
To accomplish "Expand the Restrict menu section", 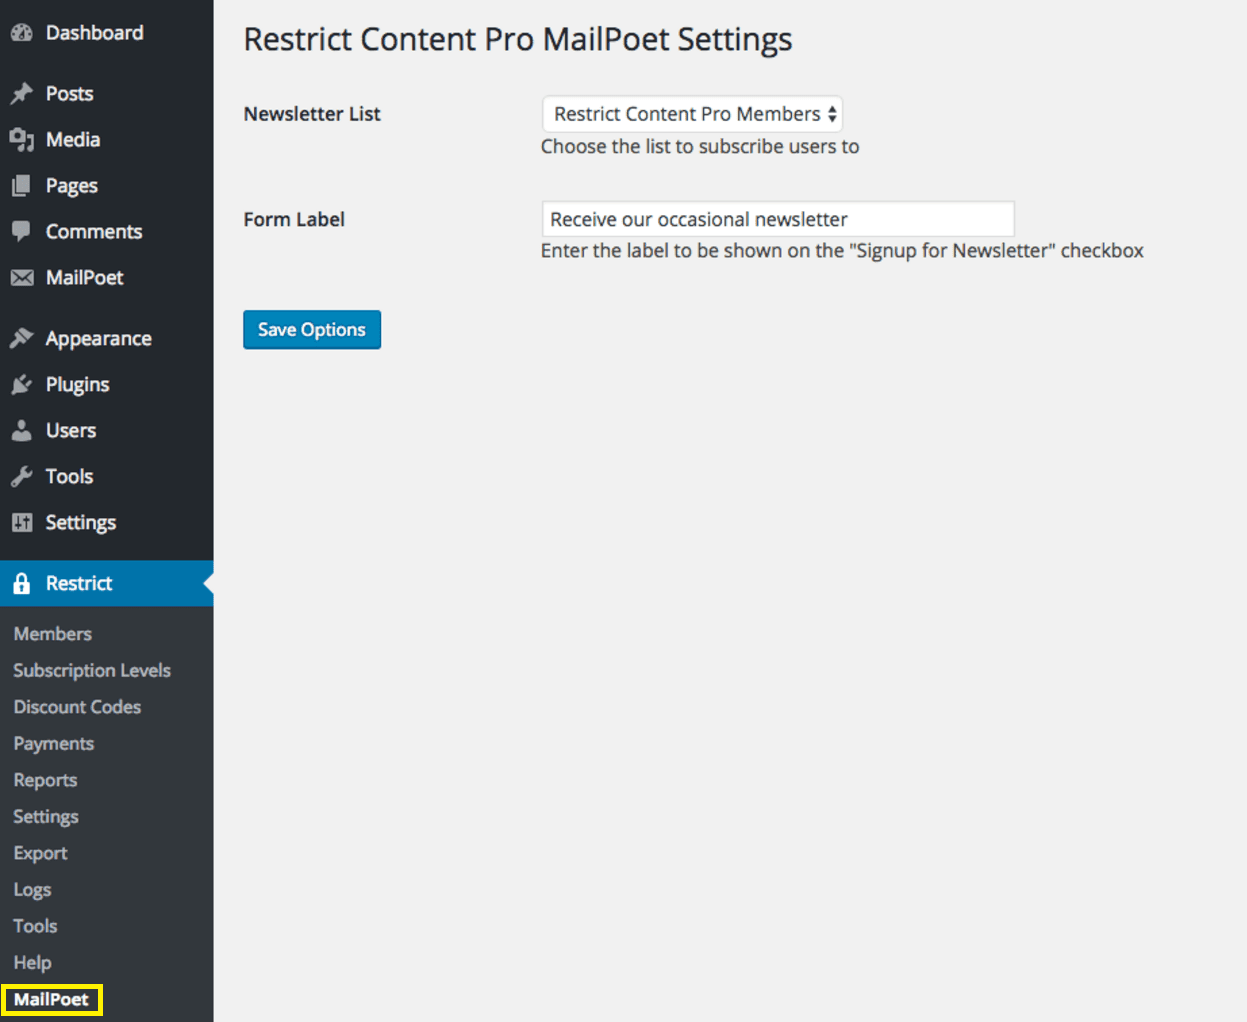I will [78, 583].
